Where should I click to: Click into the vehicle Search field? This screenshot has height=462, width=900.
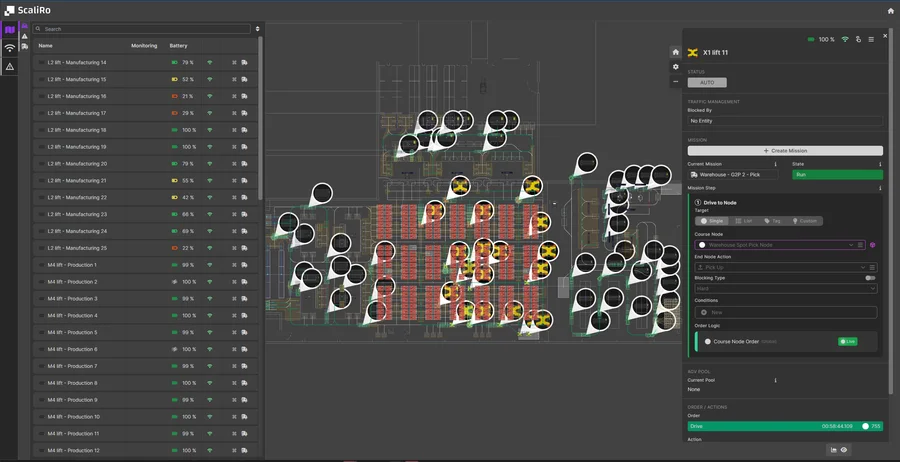point(141,29)
